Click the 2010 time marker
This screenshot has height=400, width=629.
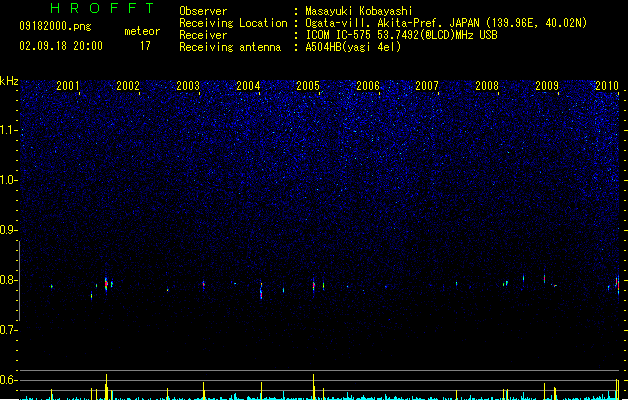coord(607,86)
